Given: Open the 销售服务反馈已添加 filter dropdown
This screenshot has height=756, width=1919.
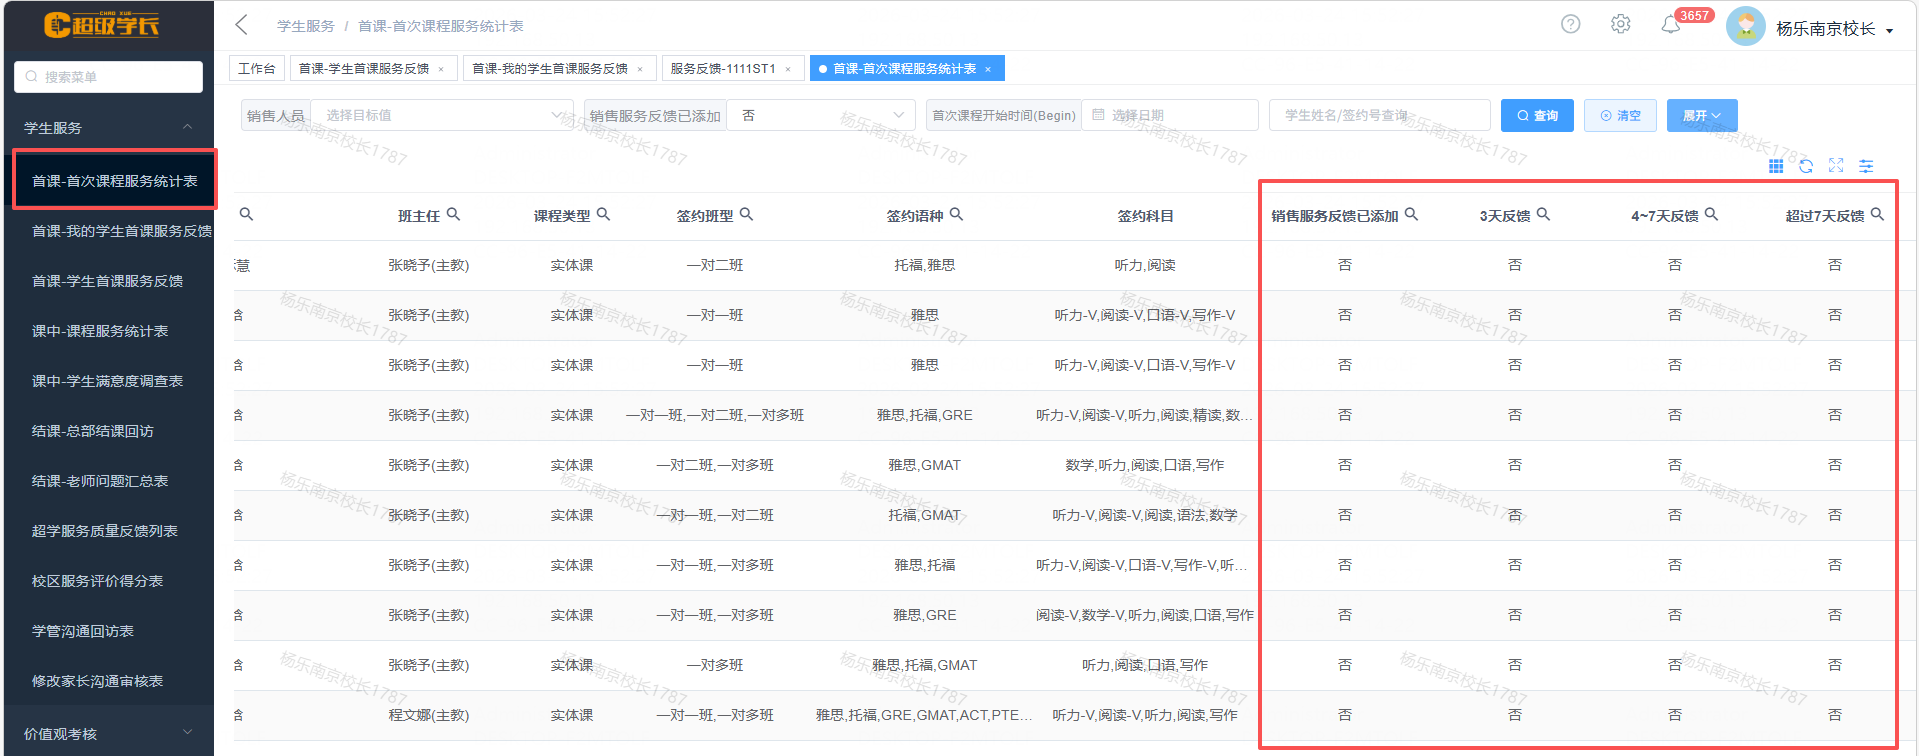Looking at the screenshot, I should pyautogui.click(x=821, y=116).
